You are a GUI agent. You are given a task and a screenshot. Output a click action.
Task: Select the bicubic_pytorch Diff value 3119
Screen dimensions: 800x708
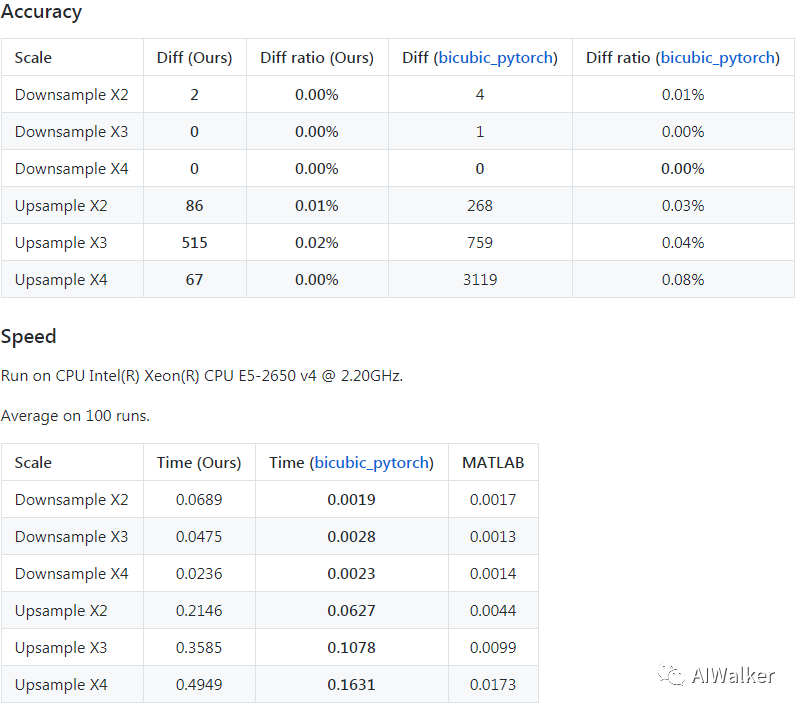coord(480,280)
